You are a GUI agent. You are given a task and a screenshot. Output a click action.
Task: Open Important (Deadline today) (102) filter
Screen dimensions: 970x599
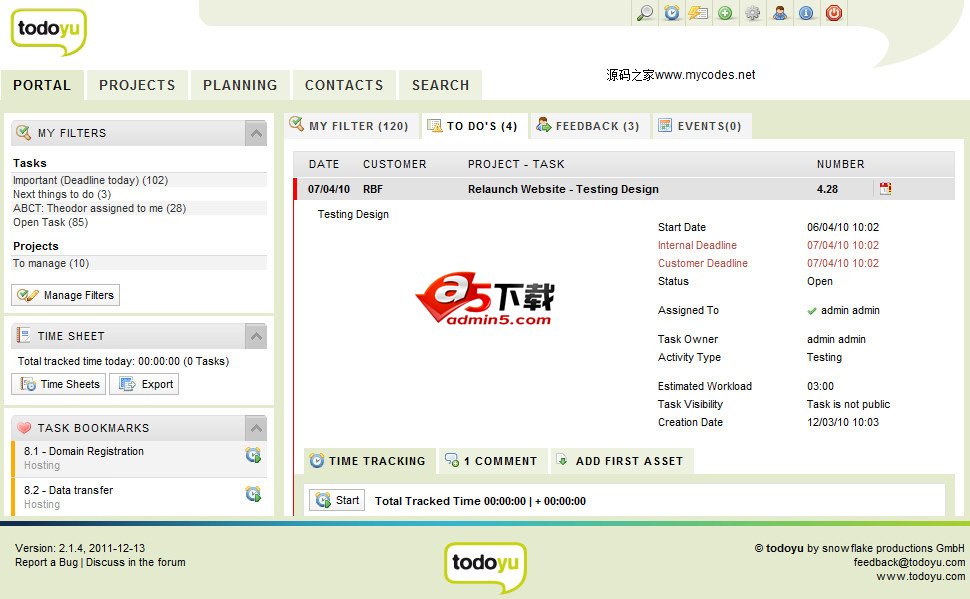coord(90,180)
